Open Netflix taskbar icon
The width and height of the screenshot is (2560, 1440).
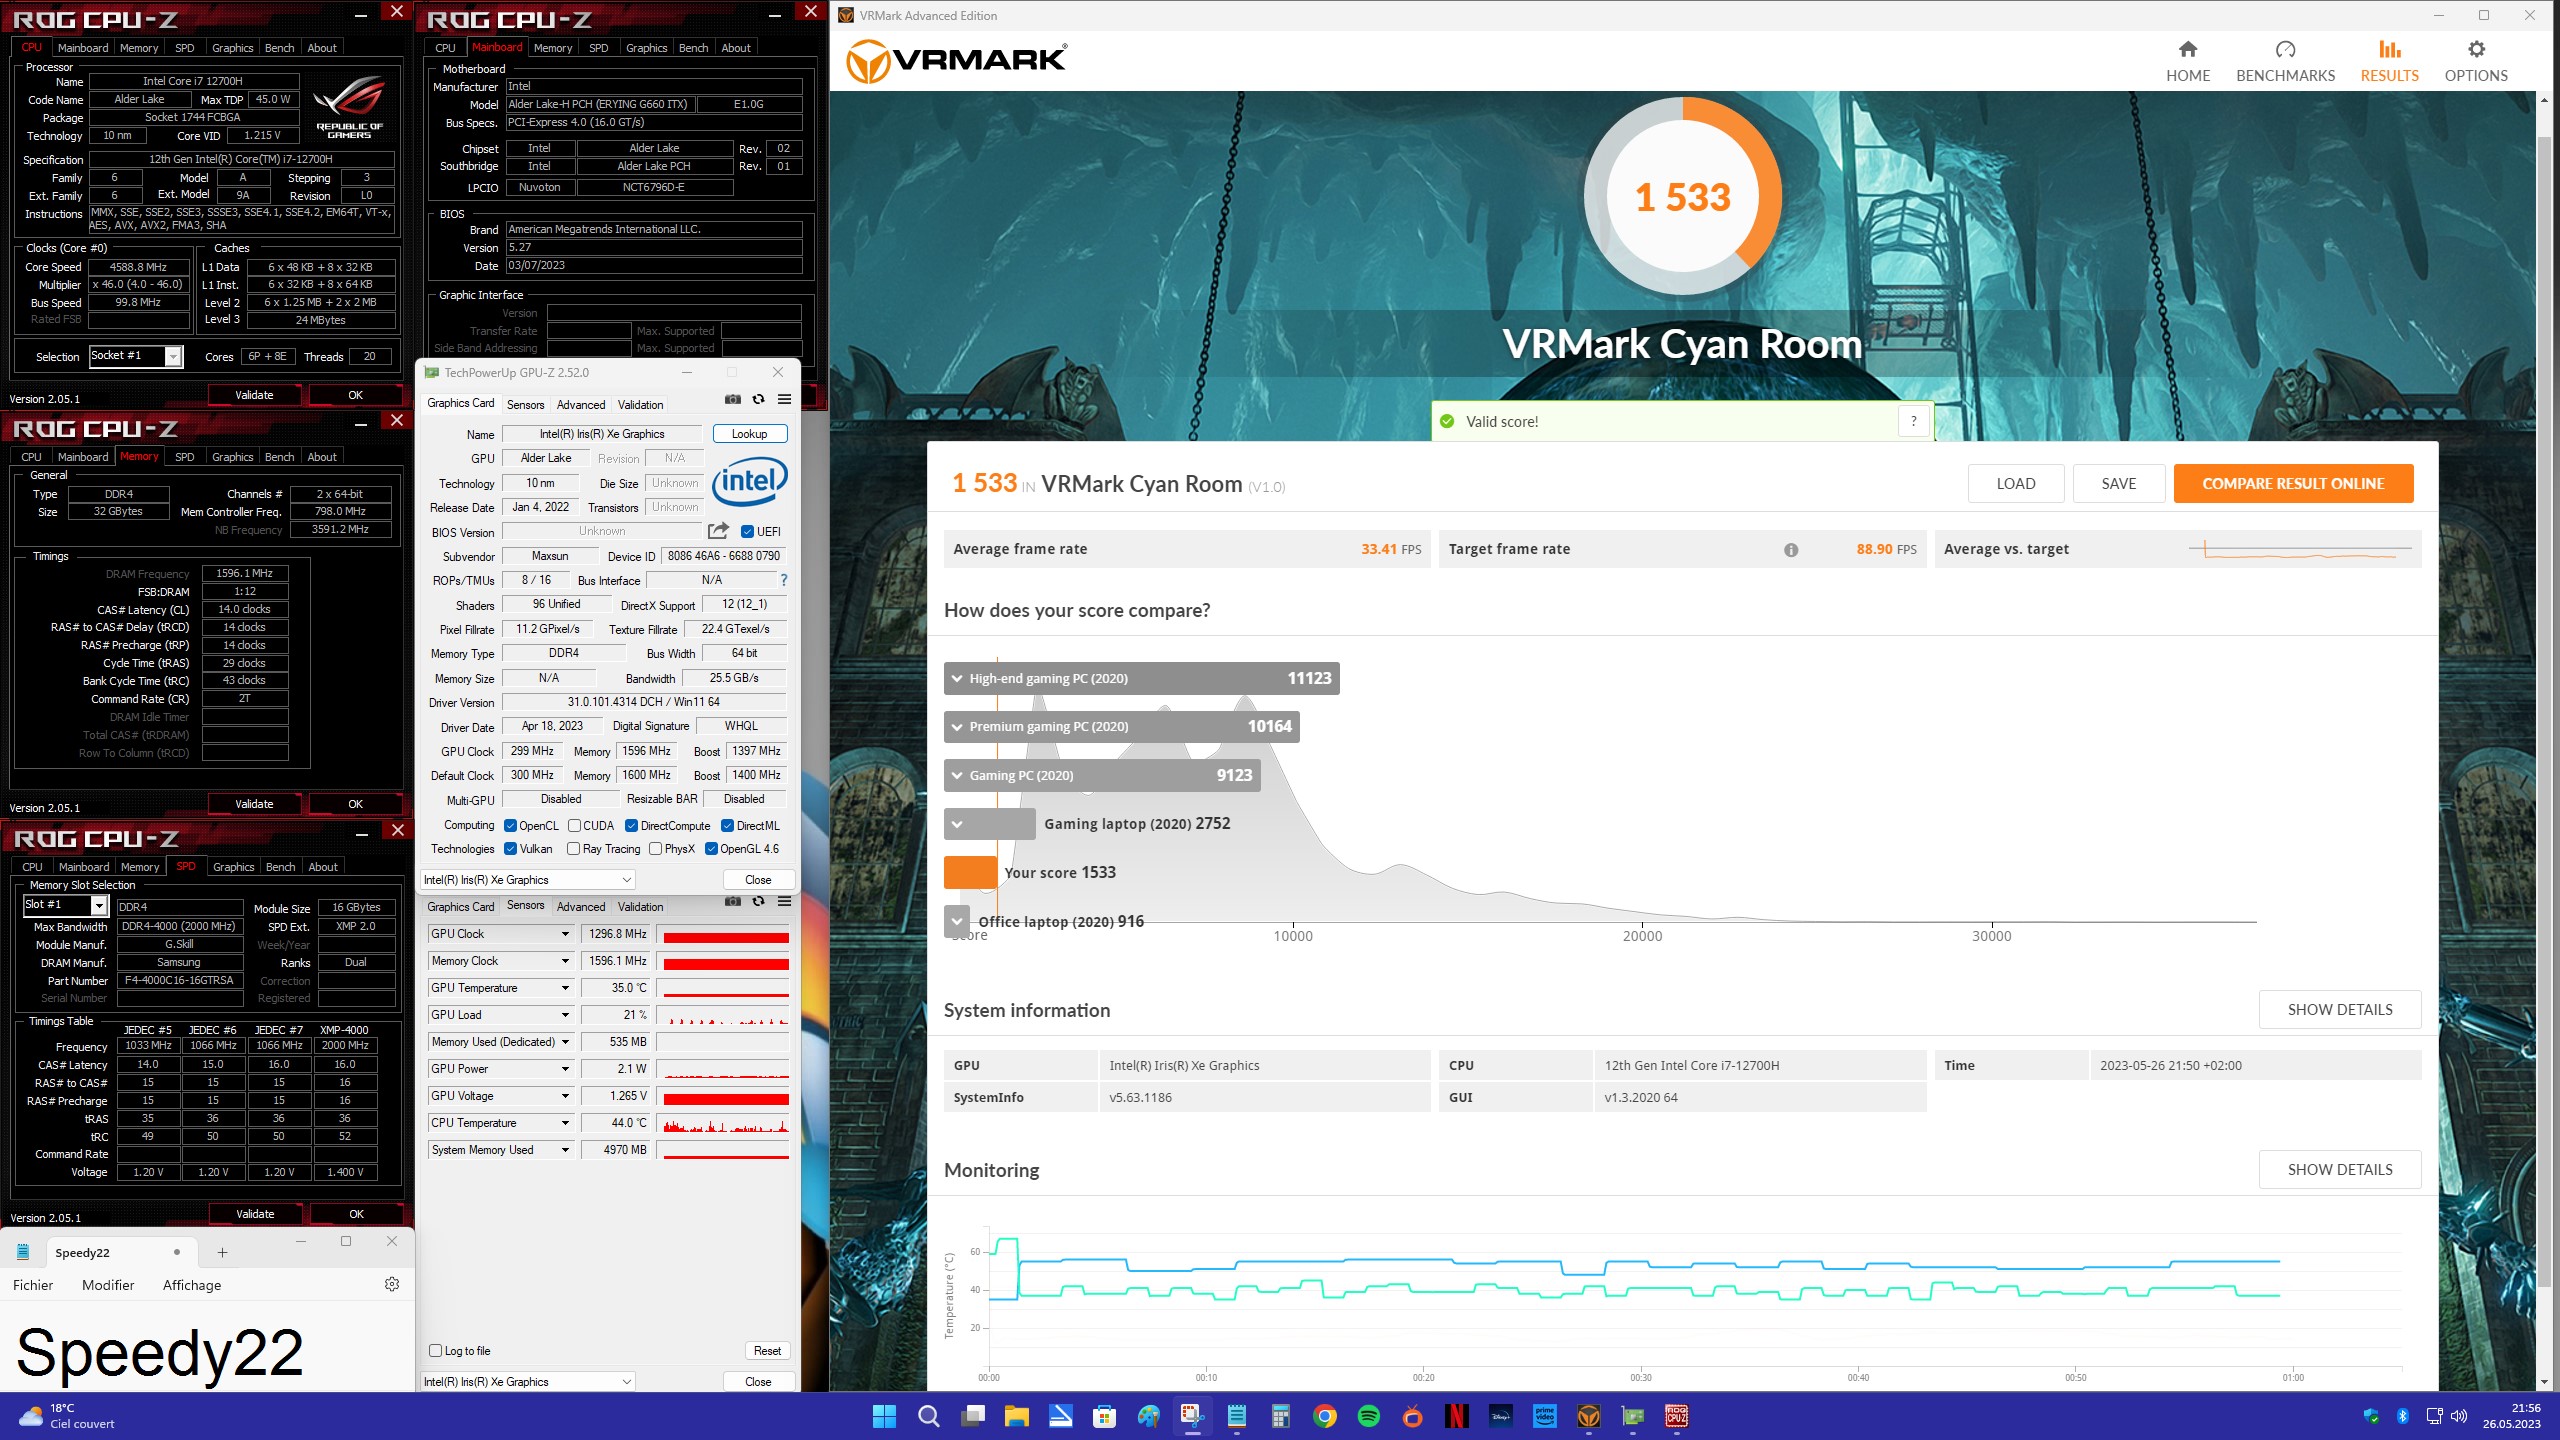pyautogui.click(x=1457, y=1416)
